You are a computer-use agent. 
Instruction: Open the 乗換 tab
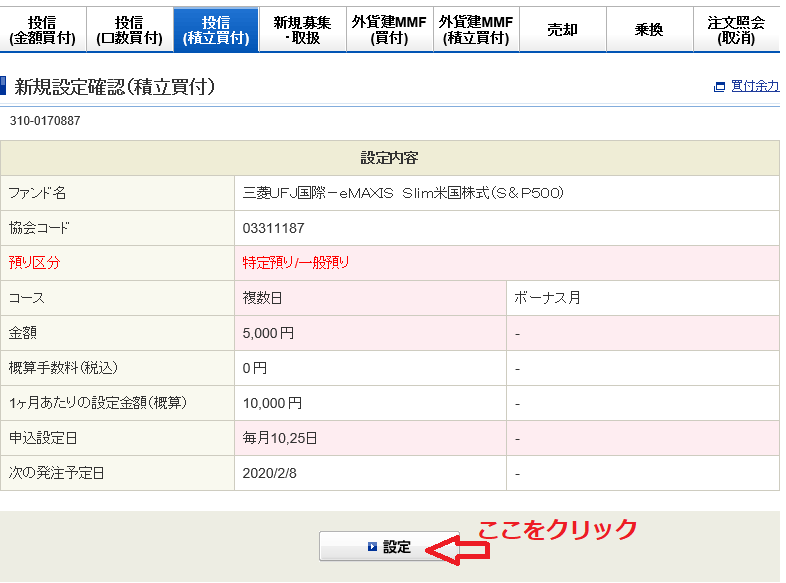coord(650,30)
